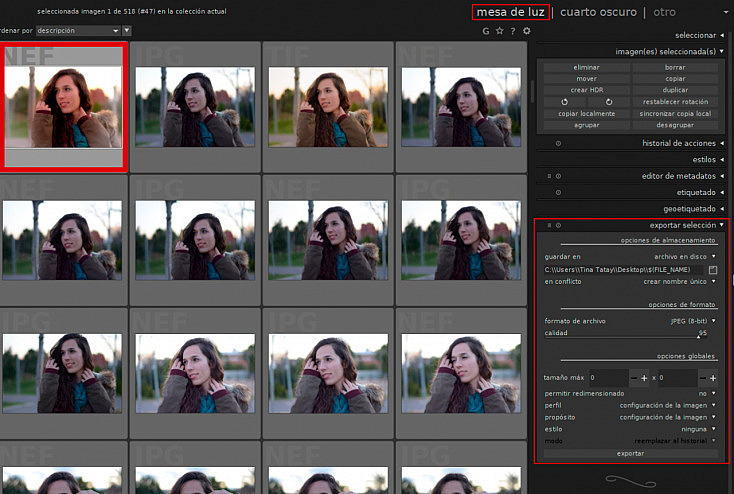
Task: Click the eliminar button
Action: pyautogui.click(x=587, y=67)
